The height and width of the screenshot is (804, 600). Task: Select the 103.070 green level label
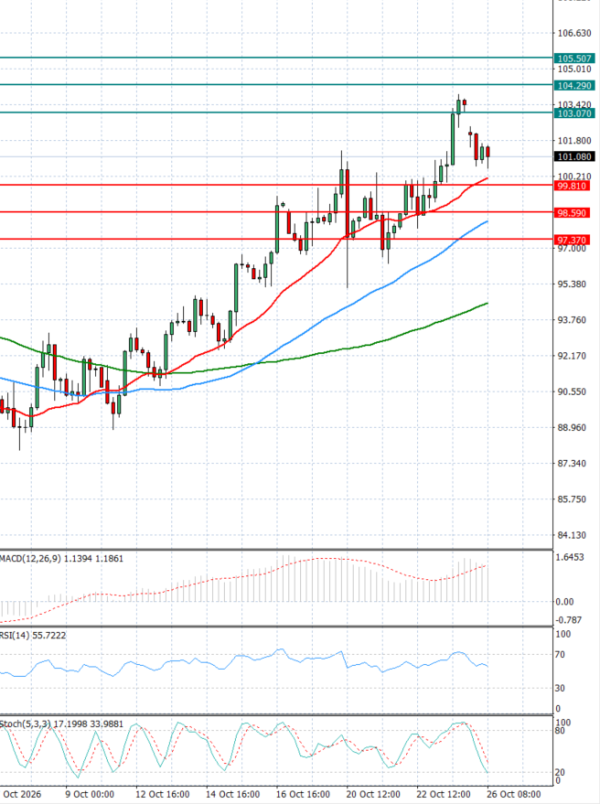pos(574,113)
